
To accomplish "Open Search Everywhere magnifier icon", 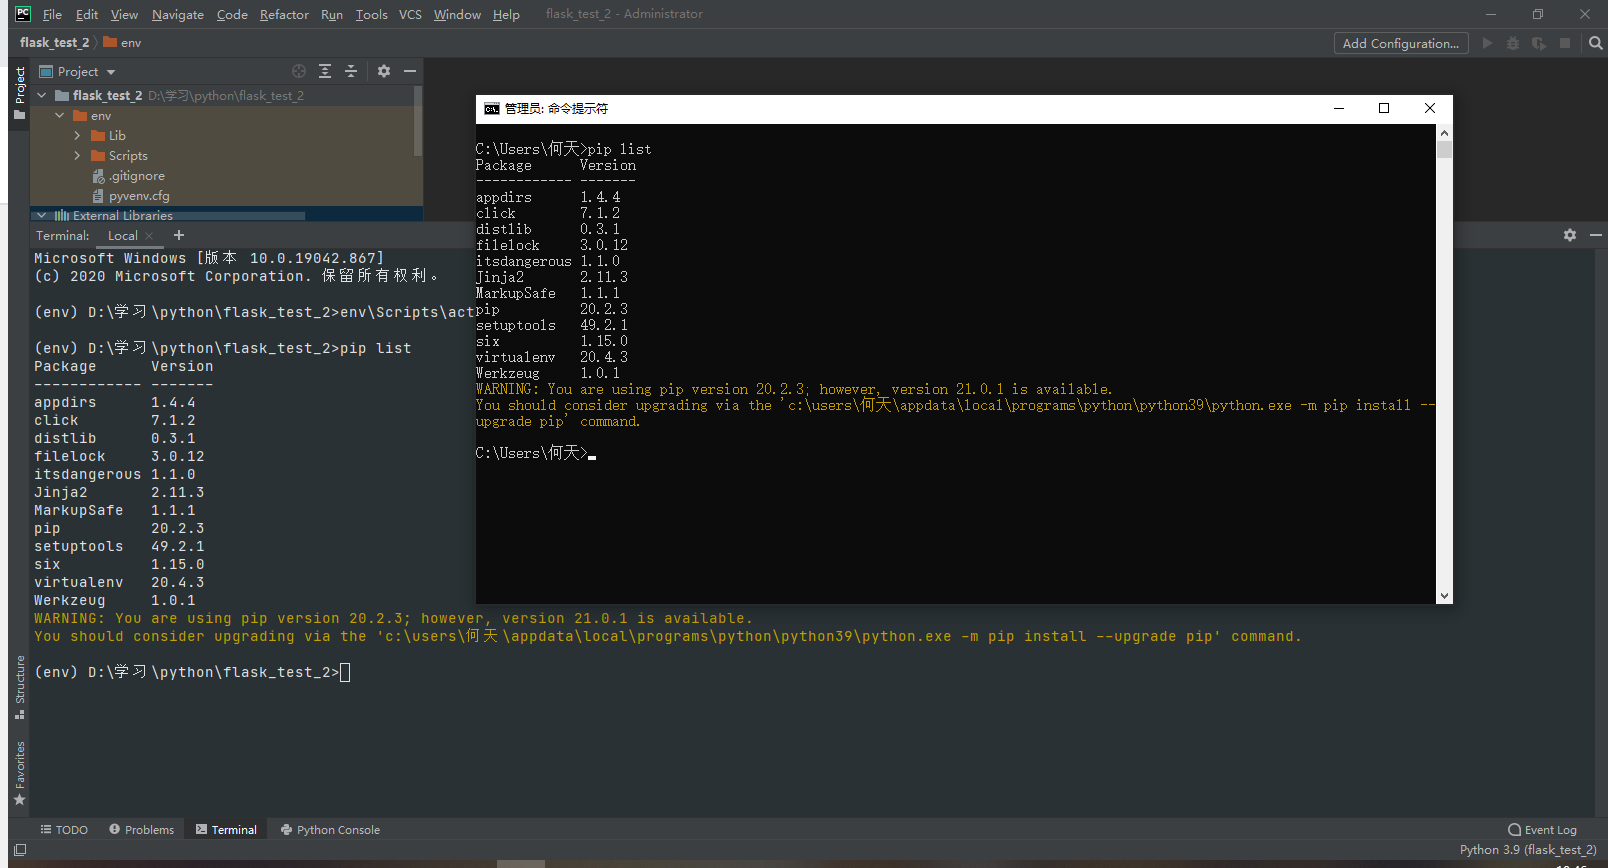I will (1595, 43).
